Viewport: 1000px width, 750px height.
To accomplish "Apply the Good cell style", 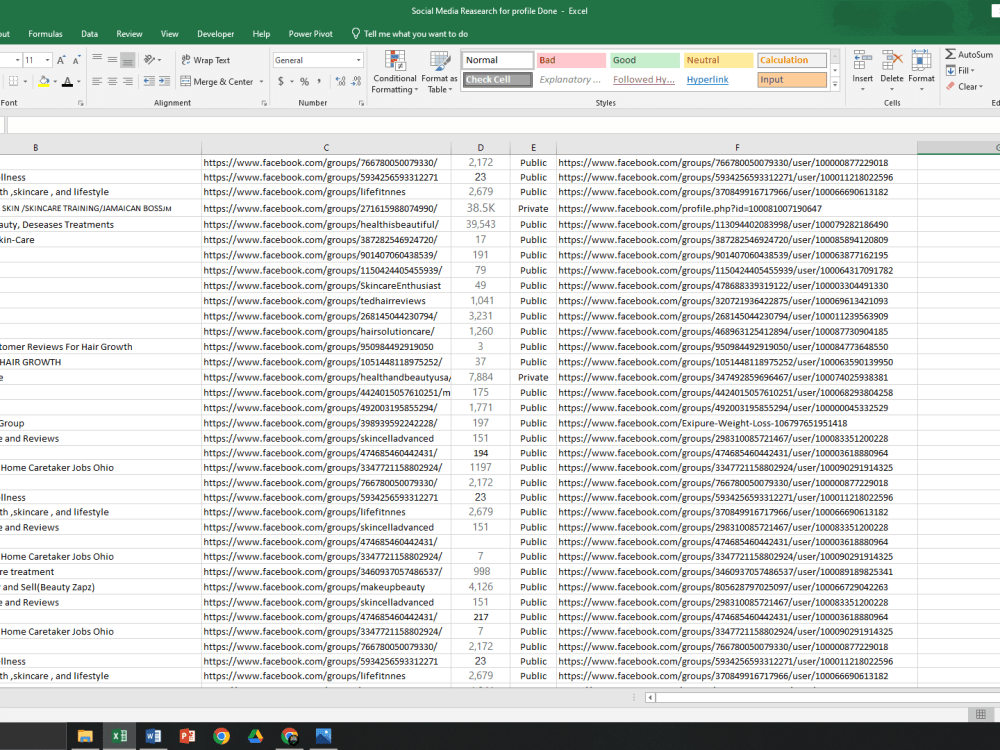I will point(645,60).
